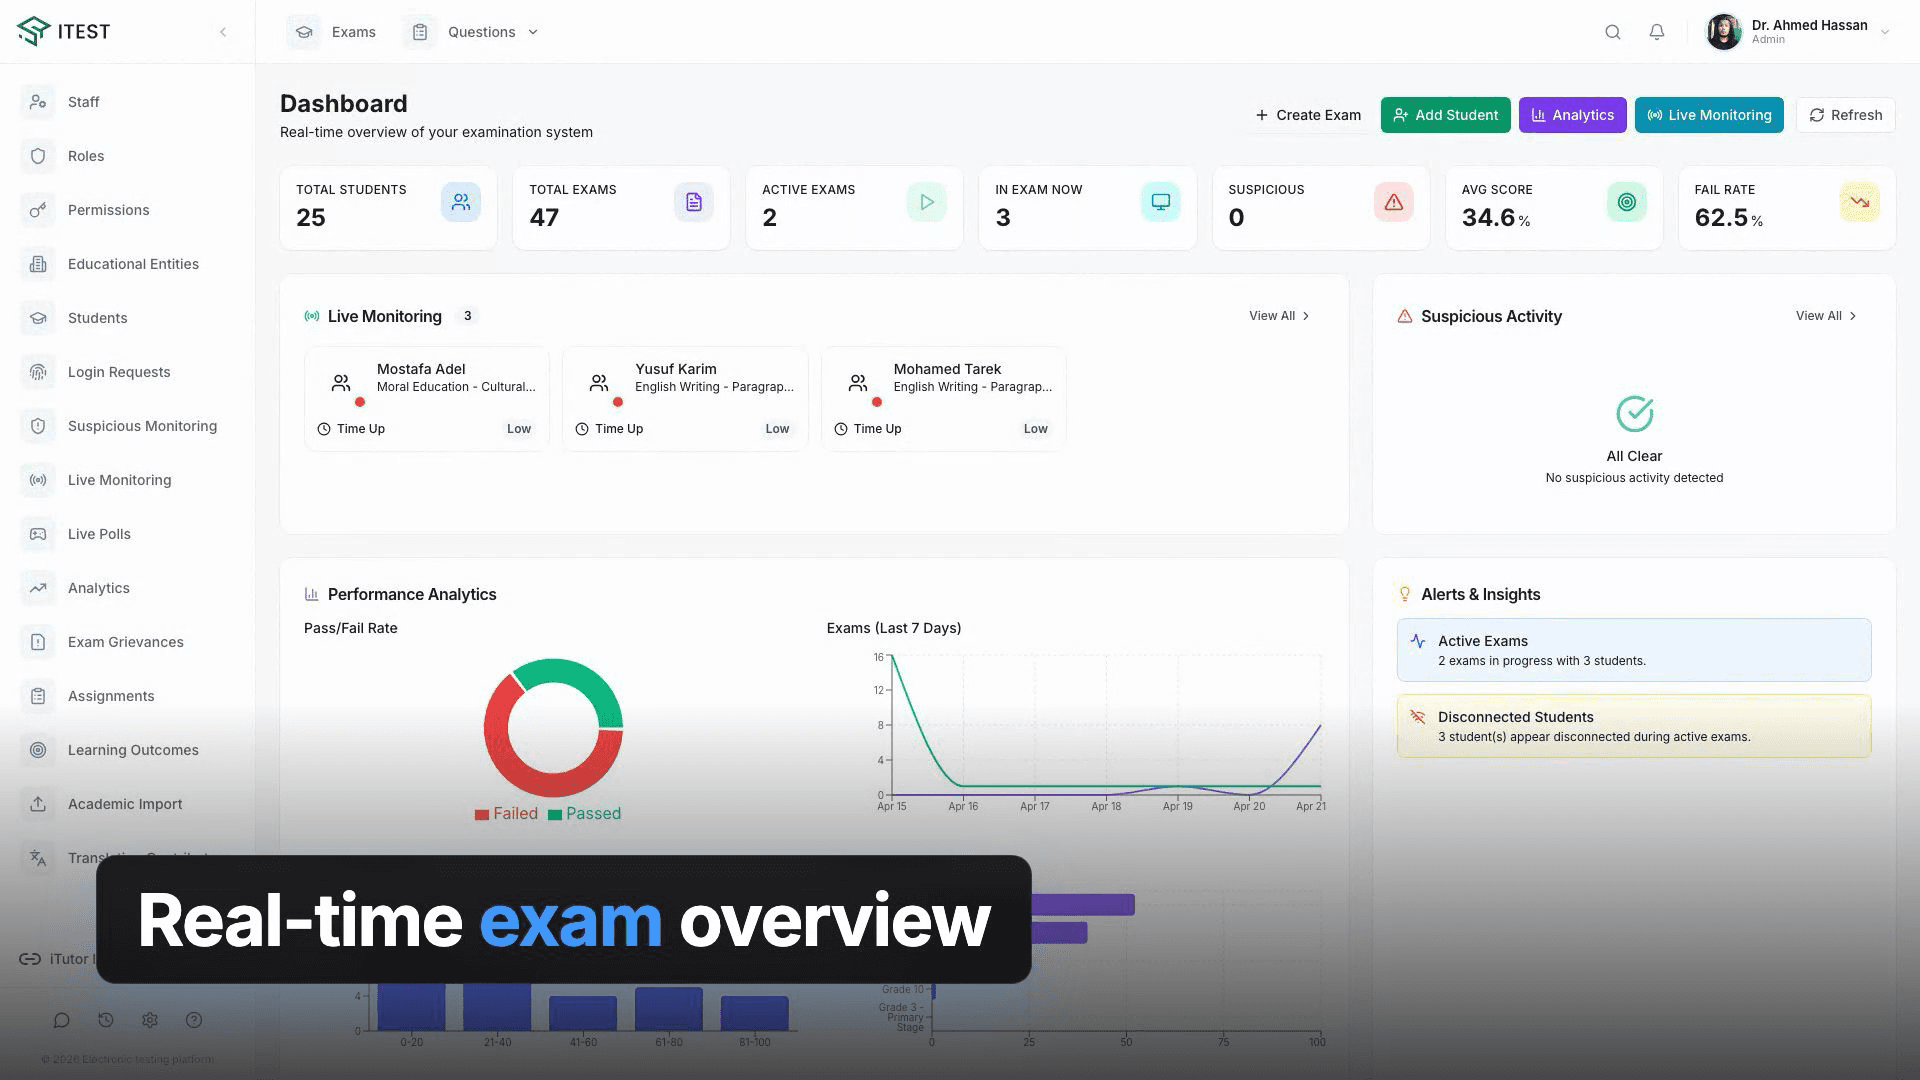Open the Live Polls icon
The height and width of the screenshot is (1080, 1920).
pos(38,534)
